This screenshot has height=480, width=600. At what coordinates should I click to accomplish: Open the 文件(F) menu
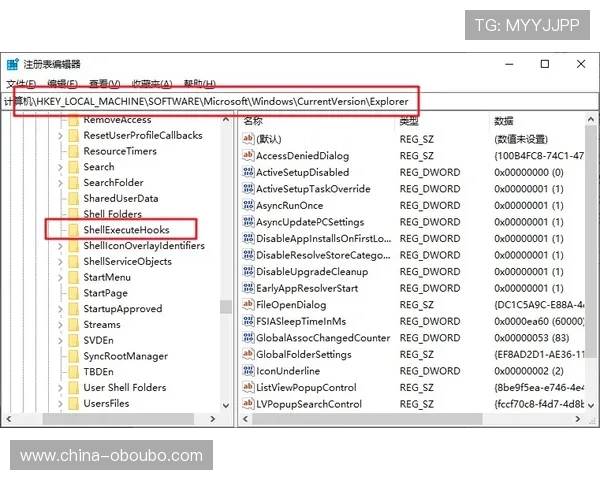click(20, 84)
